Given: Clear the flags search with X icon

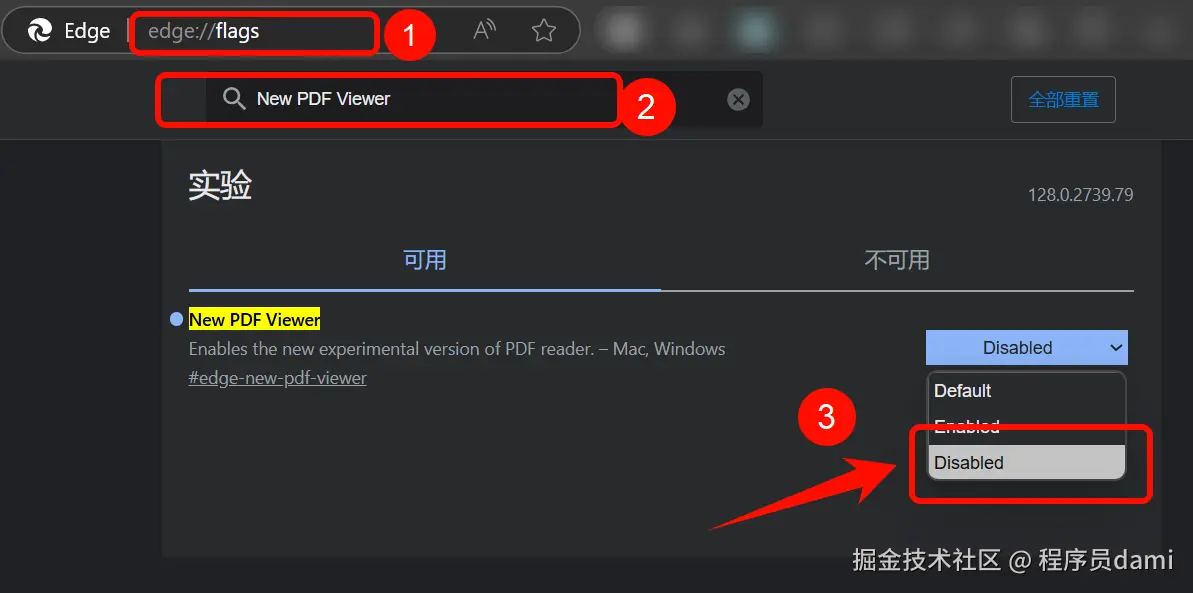Looking at the screenshot, I should tap(738, 100).
